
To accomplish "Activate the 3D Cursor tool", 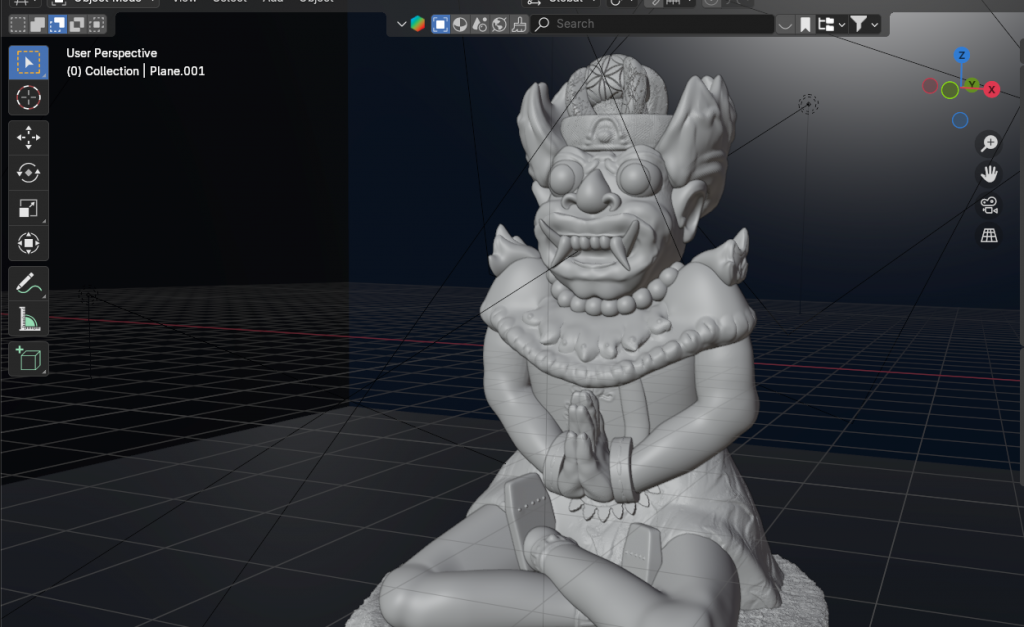I will pyautogui.click(x=28, y=98).
